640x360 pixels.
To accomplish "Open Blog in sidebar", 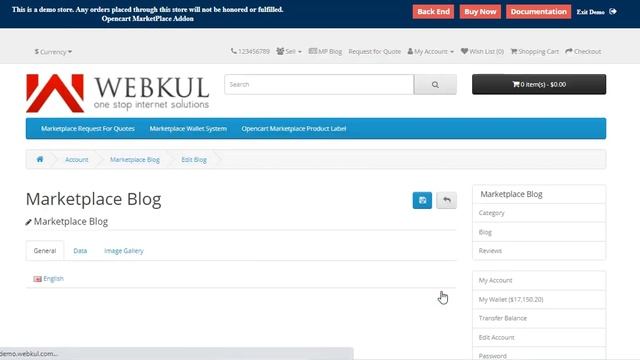I will (x=539, y=232).
